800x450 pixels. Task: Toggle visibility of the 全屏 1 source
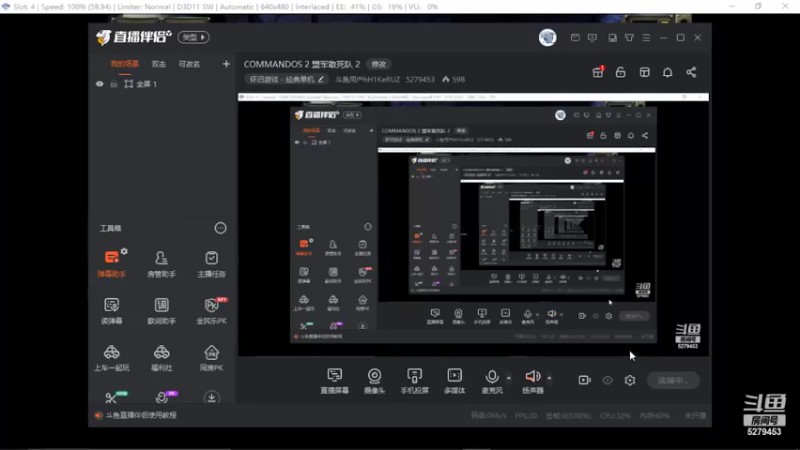[99, 84]
